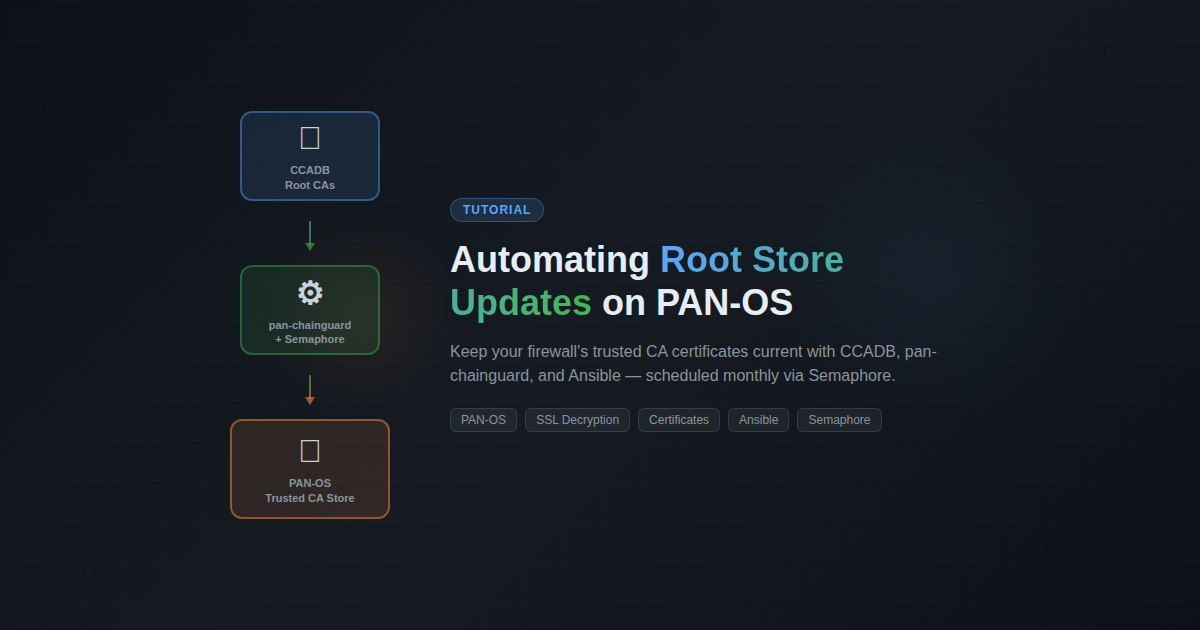Click the icon inside the CCADB box
Screen dimensions: 1200x630
310,138
